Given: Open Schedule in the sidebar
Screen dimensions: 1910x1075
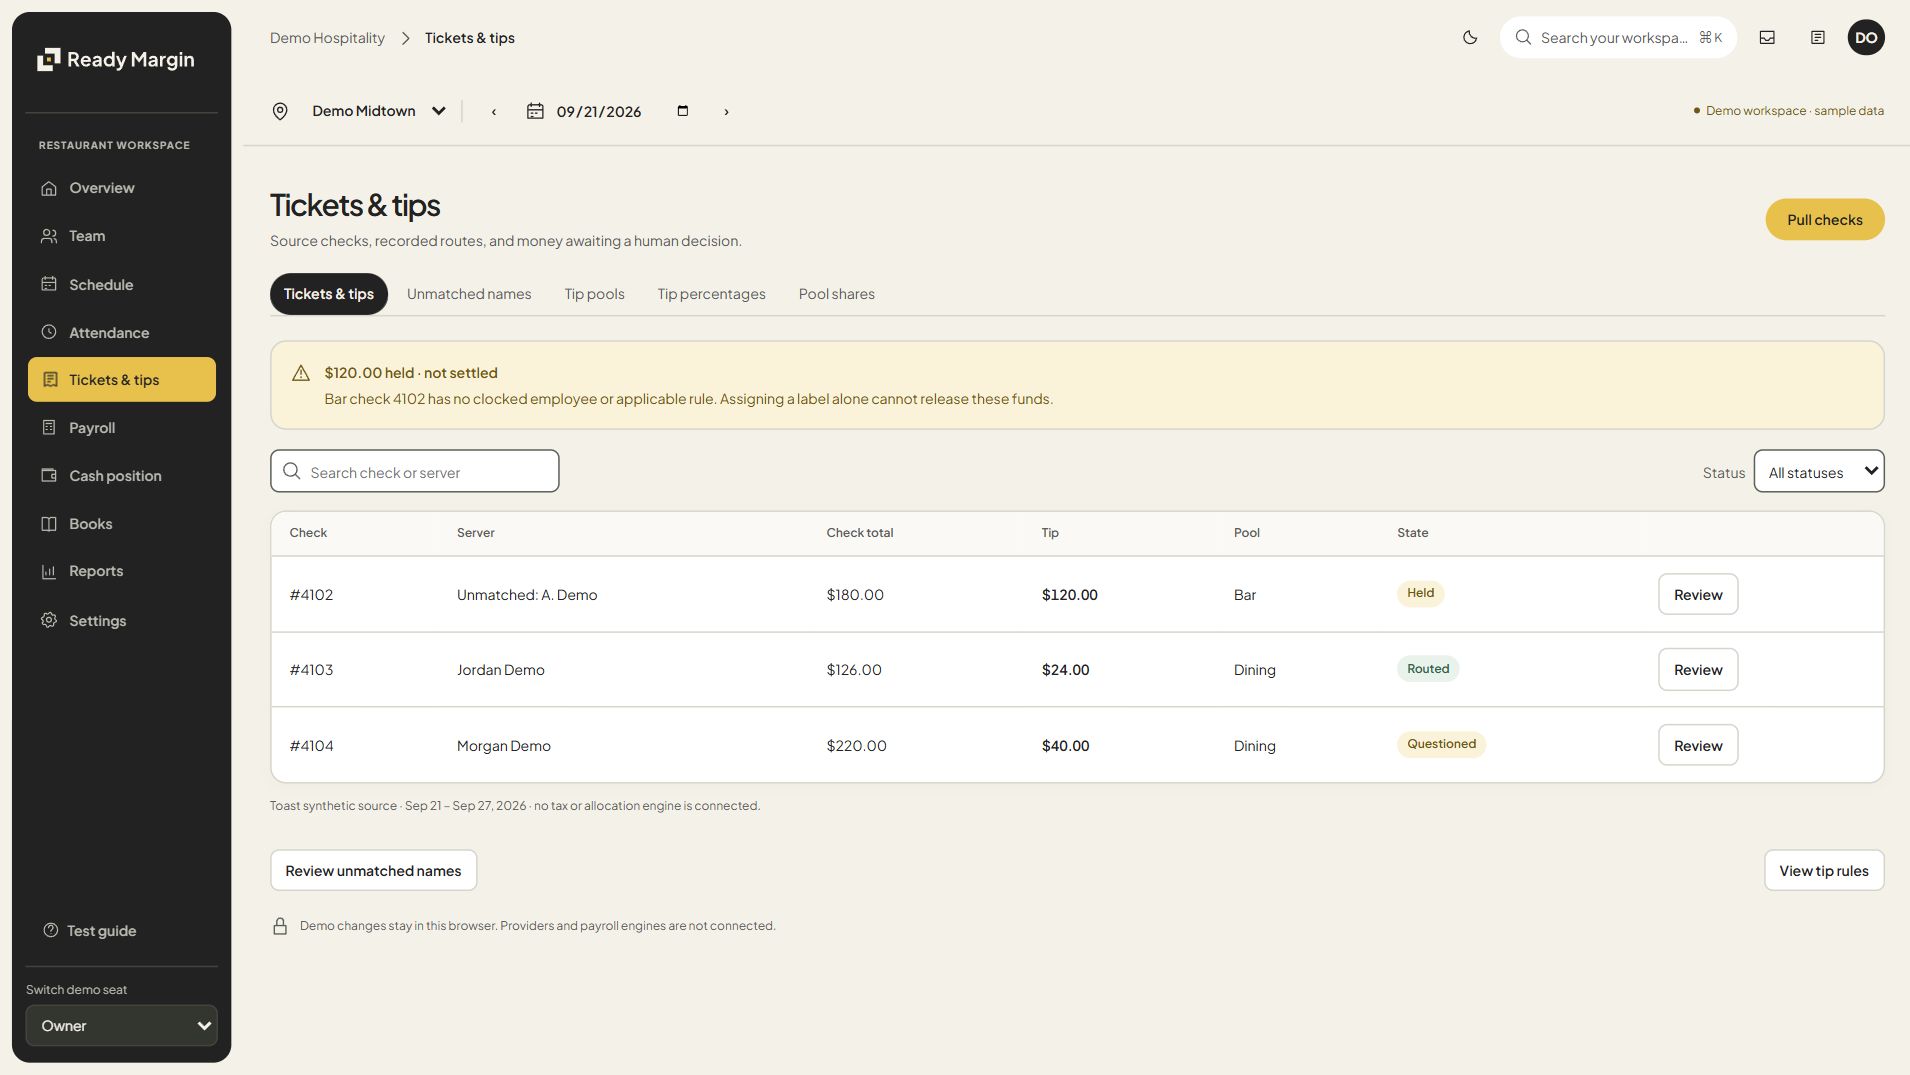Looking at the screenshot, I should 122,284.
